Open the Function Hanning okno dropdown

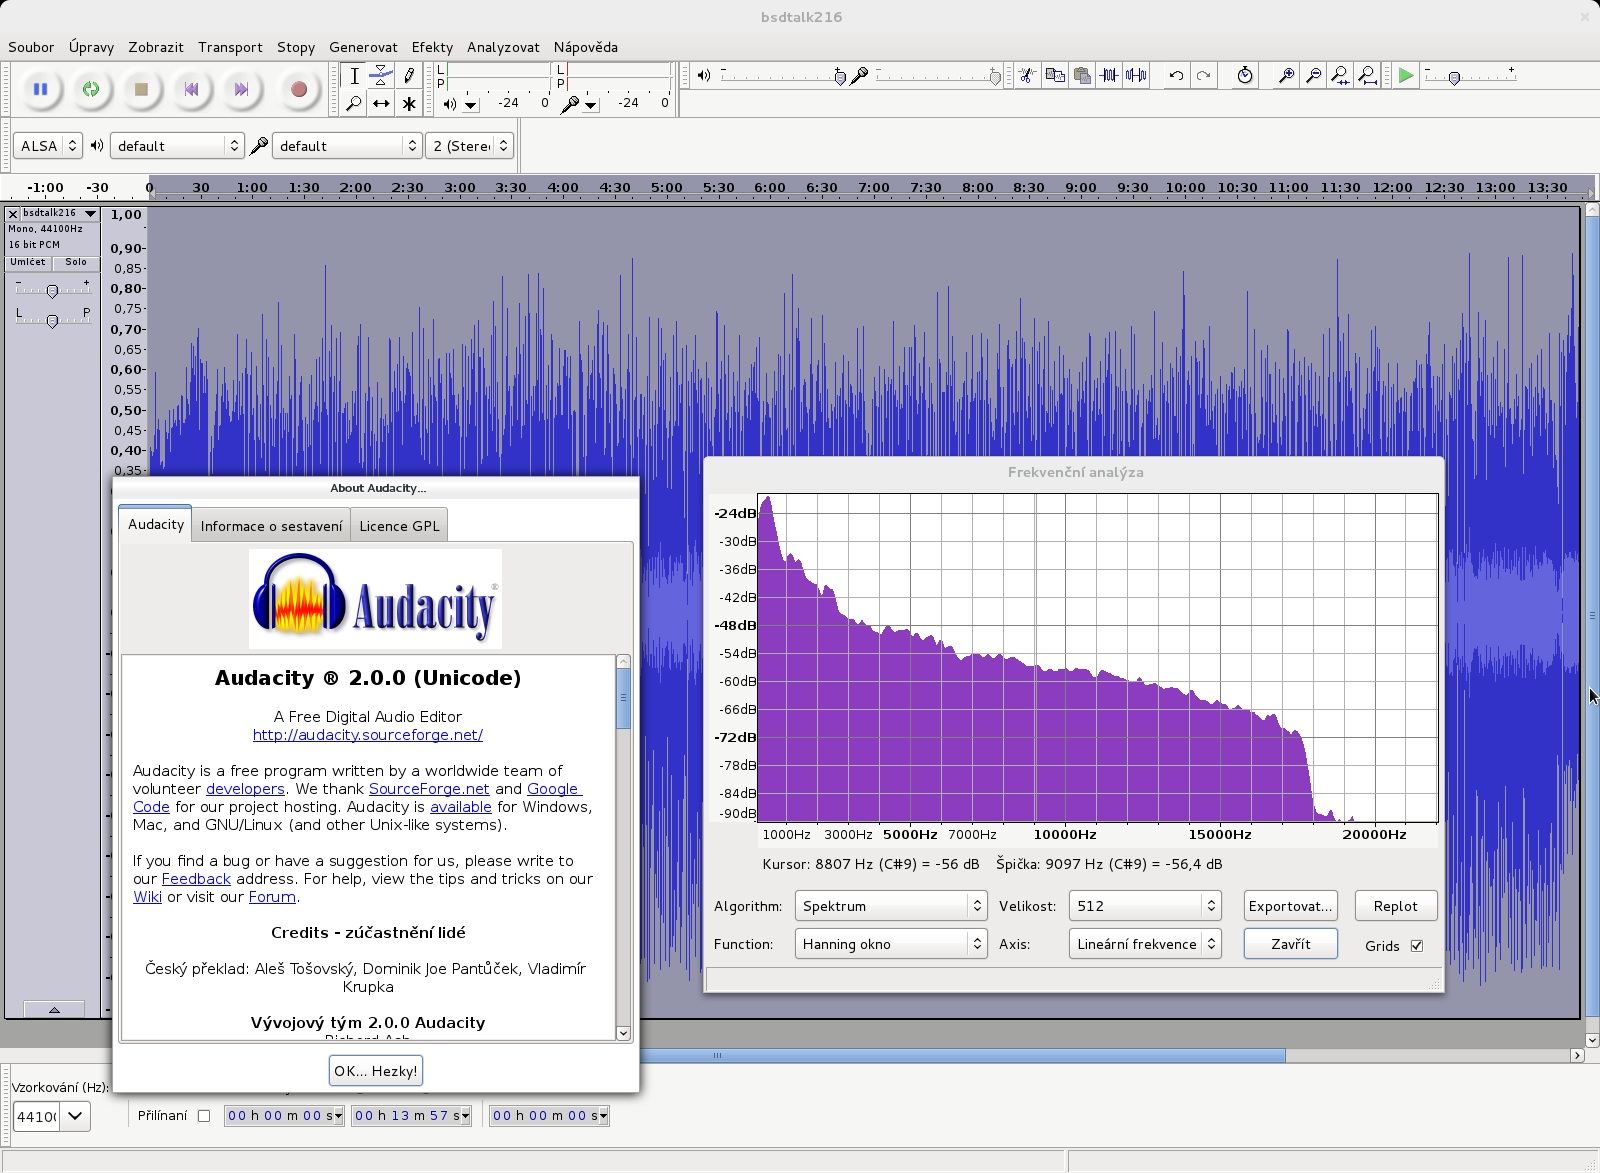pos(891,944)
